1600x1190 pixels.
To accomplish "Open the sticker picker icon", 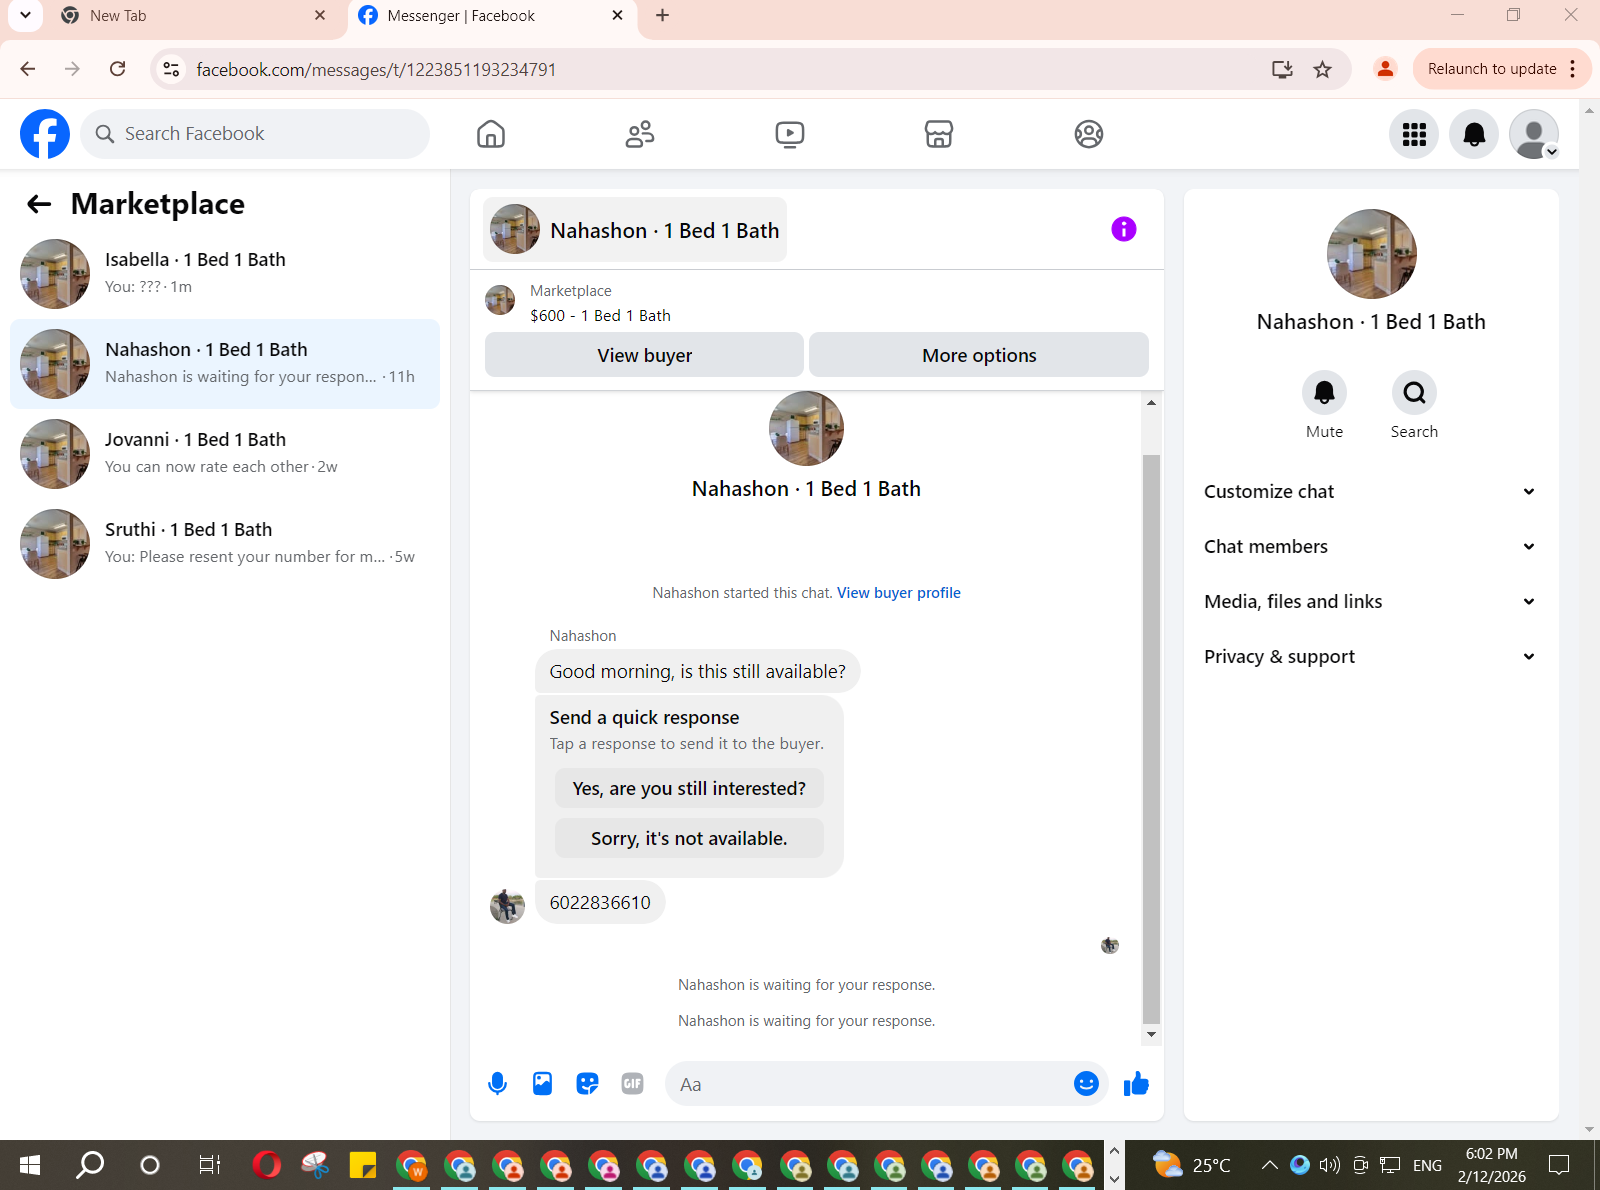I will click(x=587, y=1084).
